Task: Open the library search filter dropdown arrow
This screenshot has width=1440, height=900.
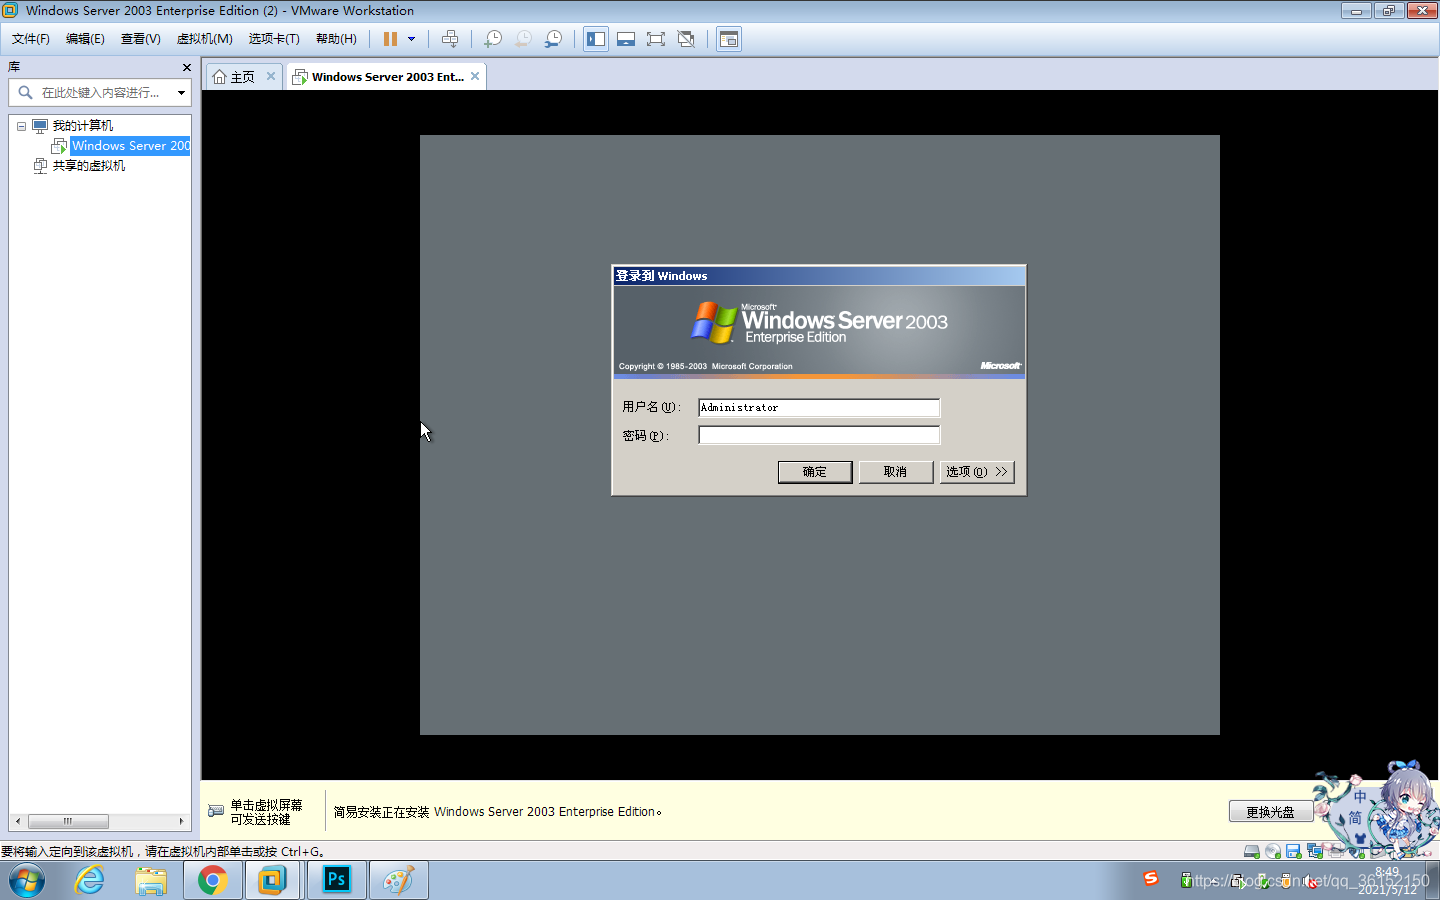Action: click(181, 93)
